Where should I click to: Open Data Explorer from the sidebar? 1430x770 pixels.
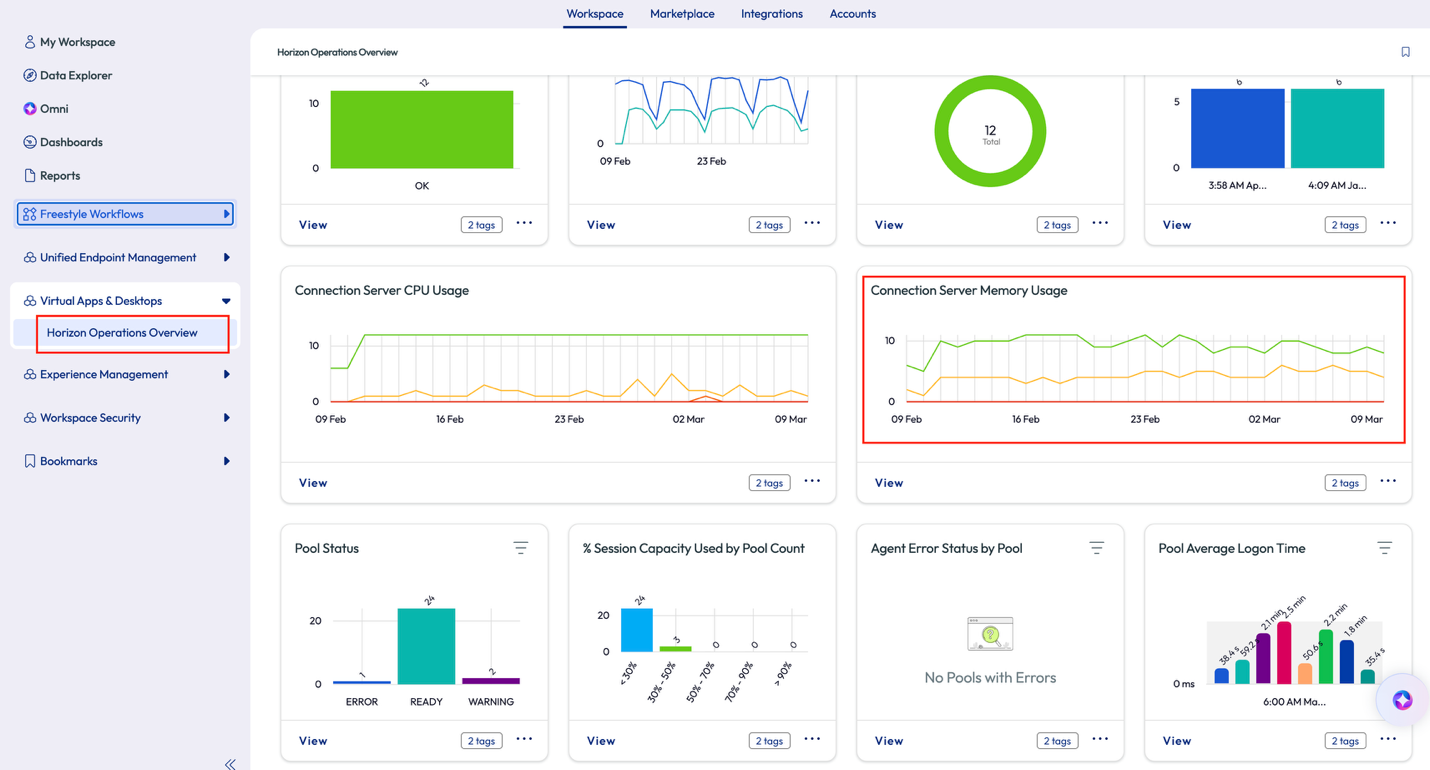[x=76, y=76]
